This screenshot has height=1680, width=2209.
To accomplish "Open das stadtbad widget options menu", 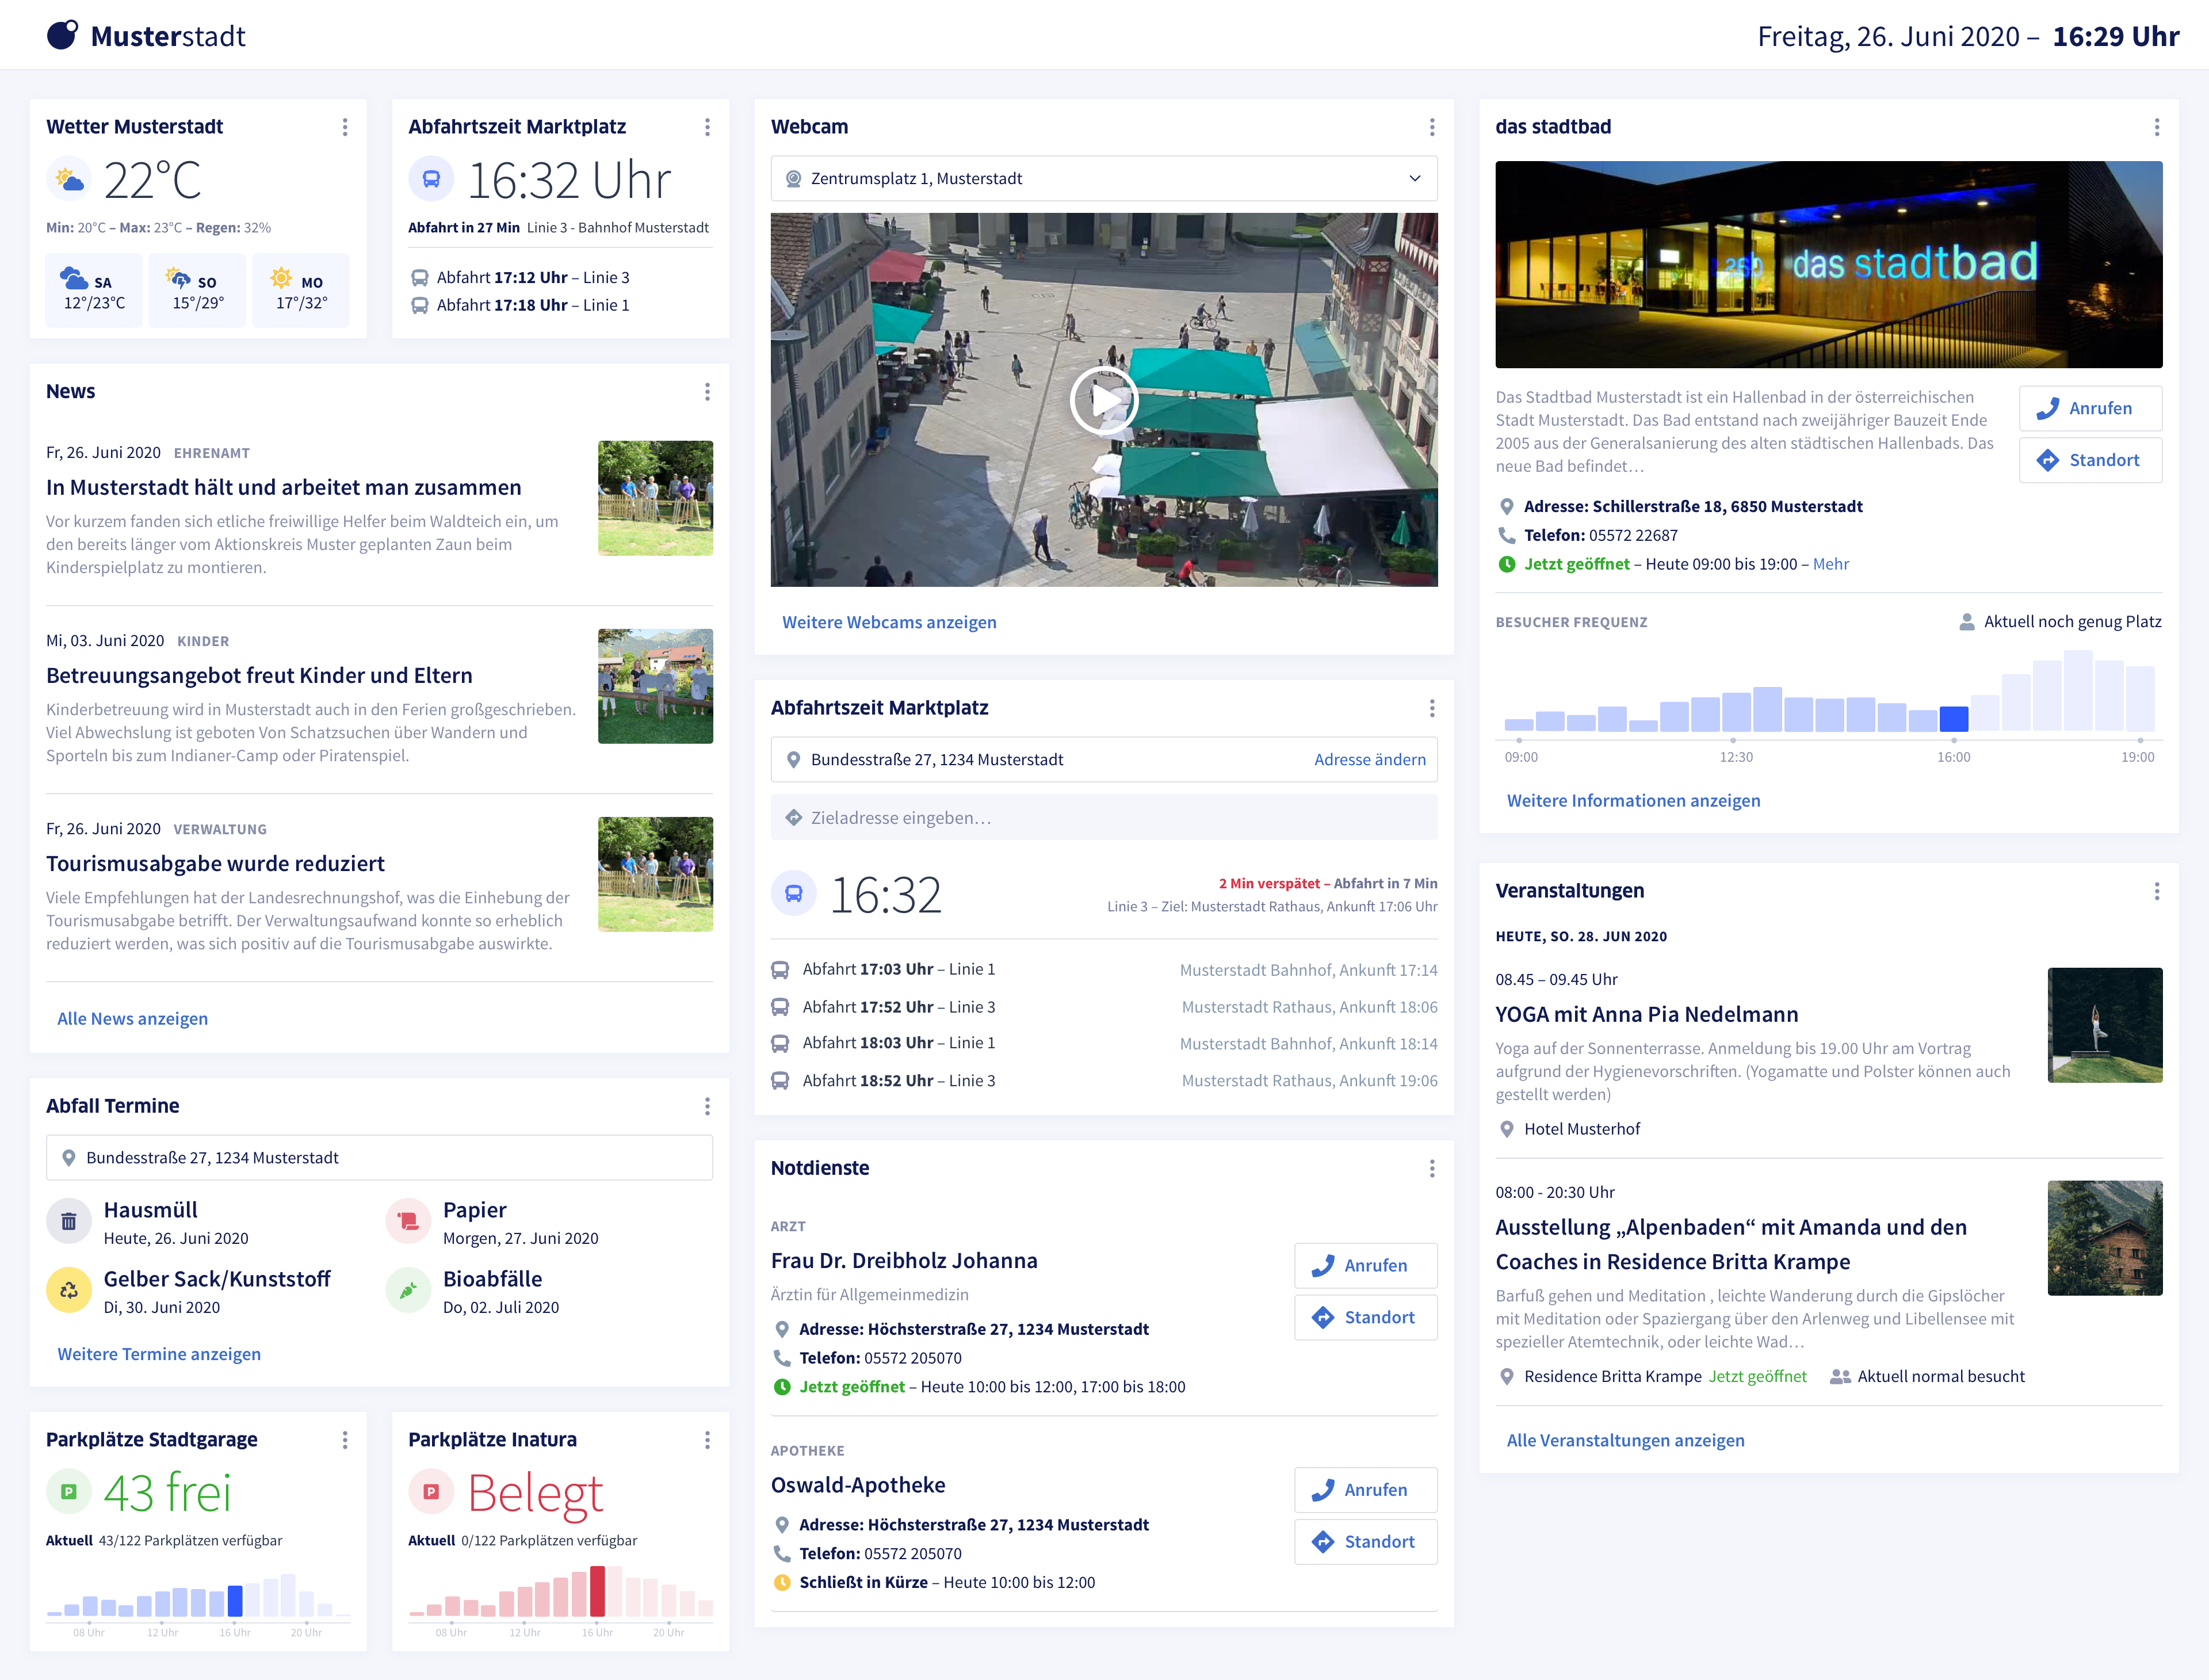I will 2156,127.
